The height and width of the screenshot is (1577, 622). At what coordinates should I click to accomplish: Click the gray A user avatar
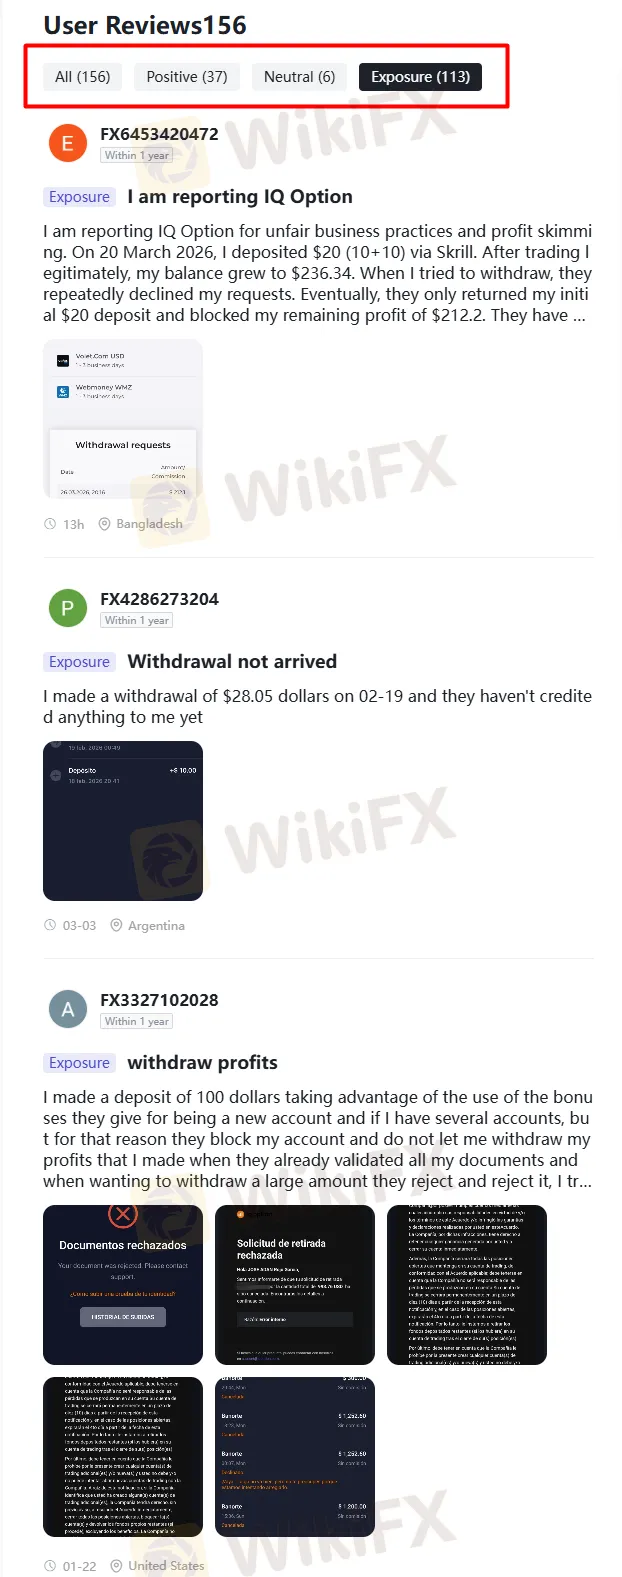(x=68, y=1009)
